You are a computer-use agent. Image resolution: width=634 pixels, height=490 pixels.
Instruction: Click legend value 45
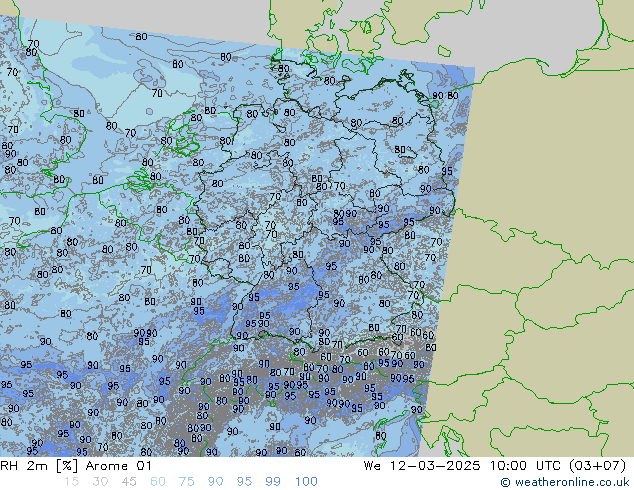(x=129, y=482)
